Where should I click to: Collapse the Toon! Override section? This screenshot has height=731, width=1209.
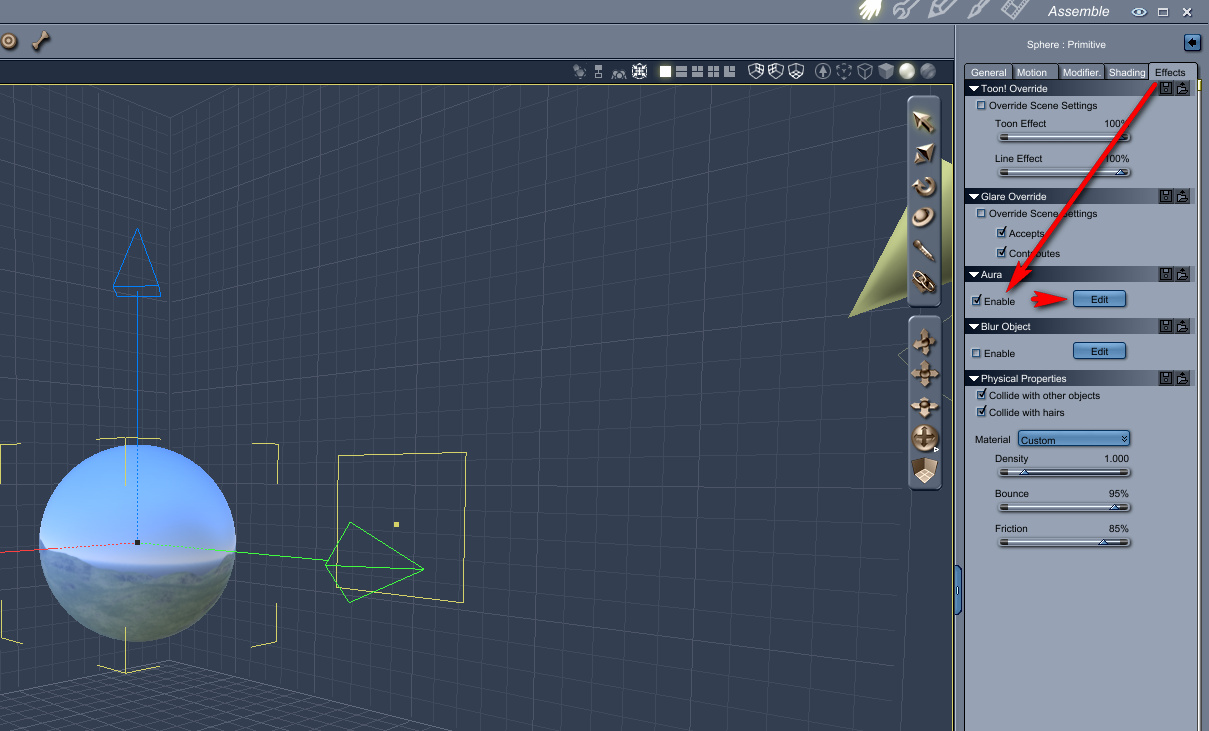(x=974, y=89)
